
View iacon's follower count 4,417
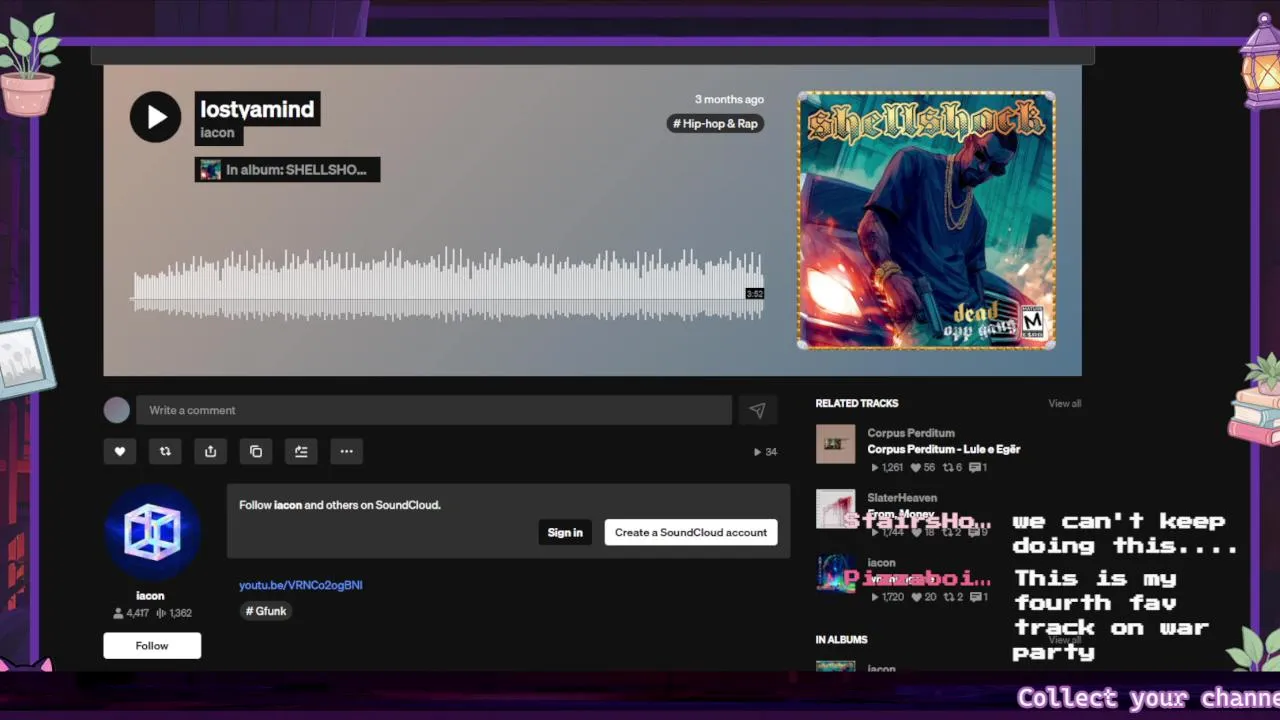coord(131,613)
